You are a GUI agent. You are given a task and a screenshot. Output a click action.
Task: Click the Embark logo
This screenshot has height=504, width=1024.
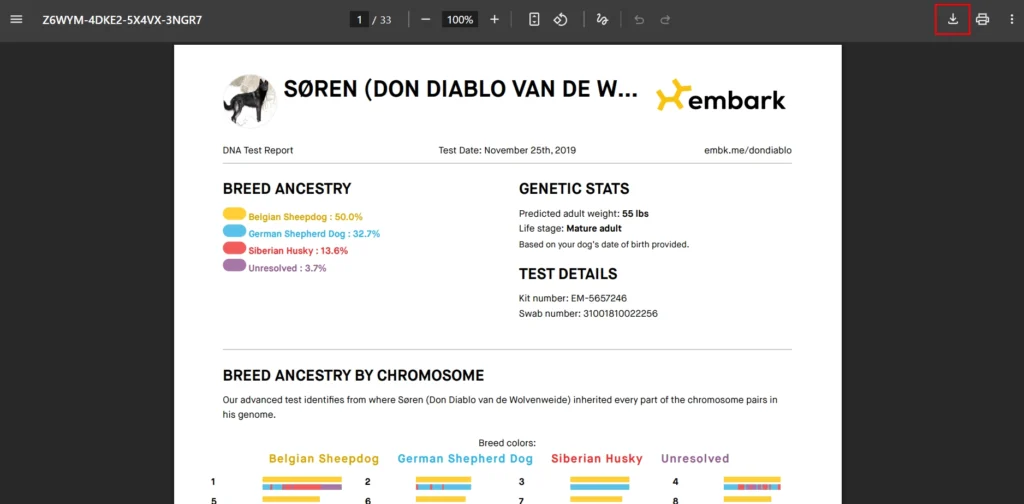[x=720, y=97]
